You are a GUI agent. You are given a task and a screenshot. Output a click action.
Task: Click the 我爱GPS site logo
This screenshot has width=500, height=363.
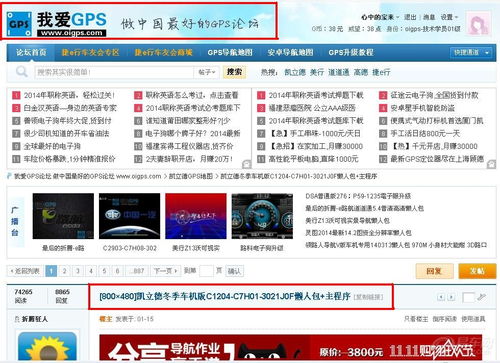pyautogui.click(x=57, y=24)
